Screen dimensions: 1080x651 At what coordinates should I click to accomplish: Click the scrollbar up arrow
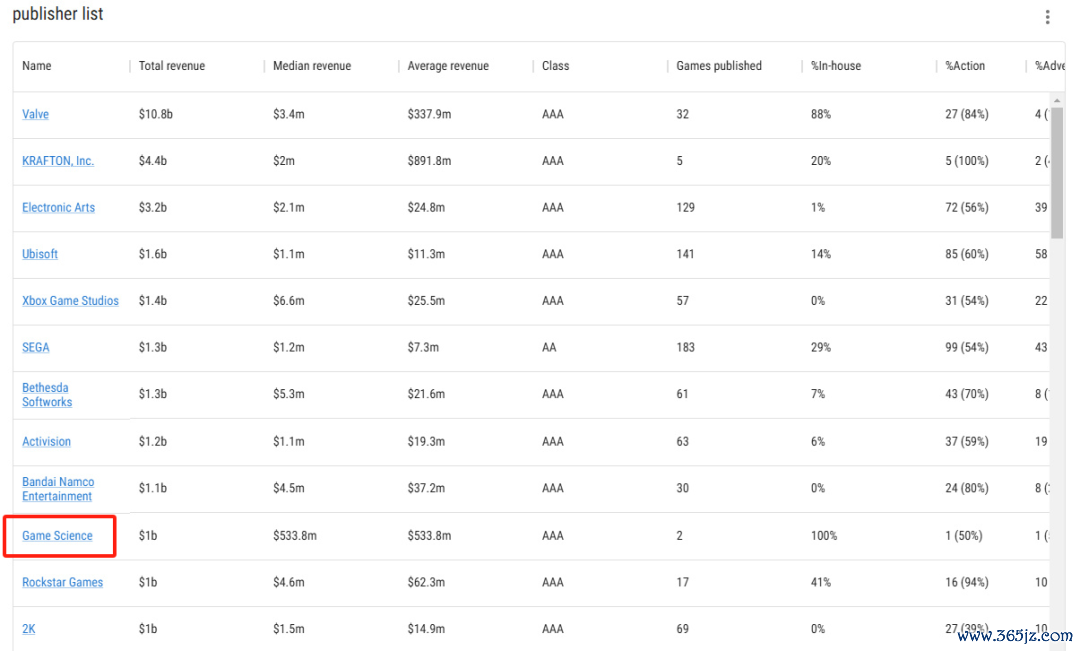coord(1057,101)
